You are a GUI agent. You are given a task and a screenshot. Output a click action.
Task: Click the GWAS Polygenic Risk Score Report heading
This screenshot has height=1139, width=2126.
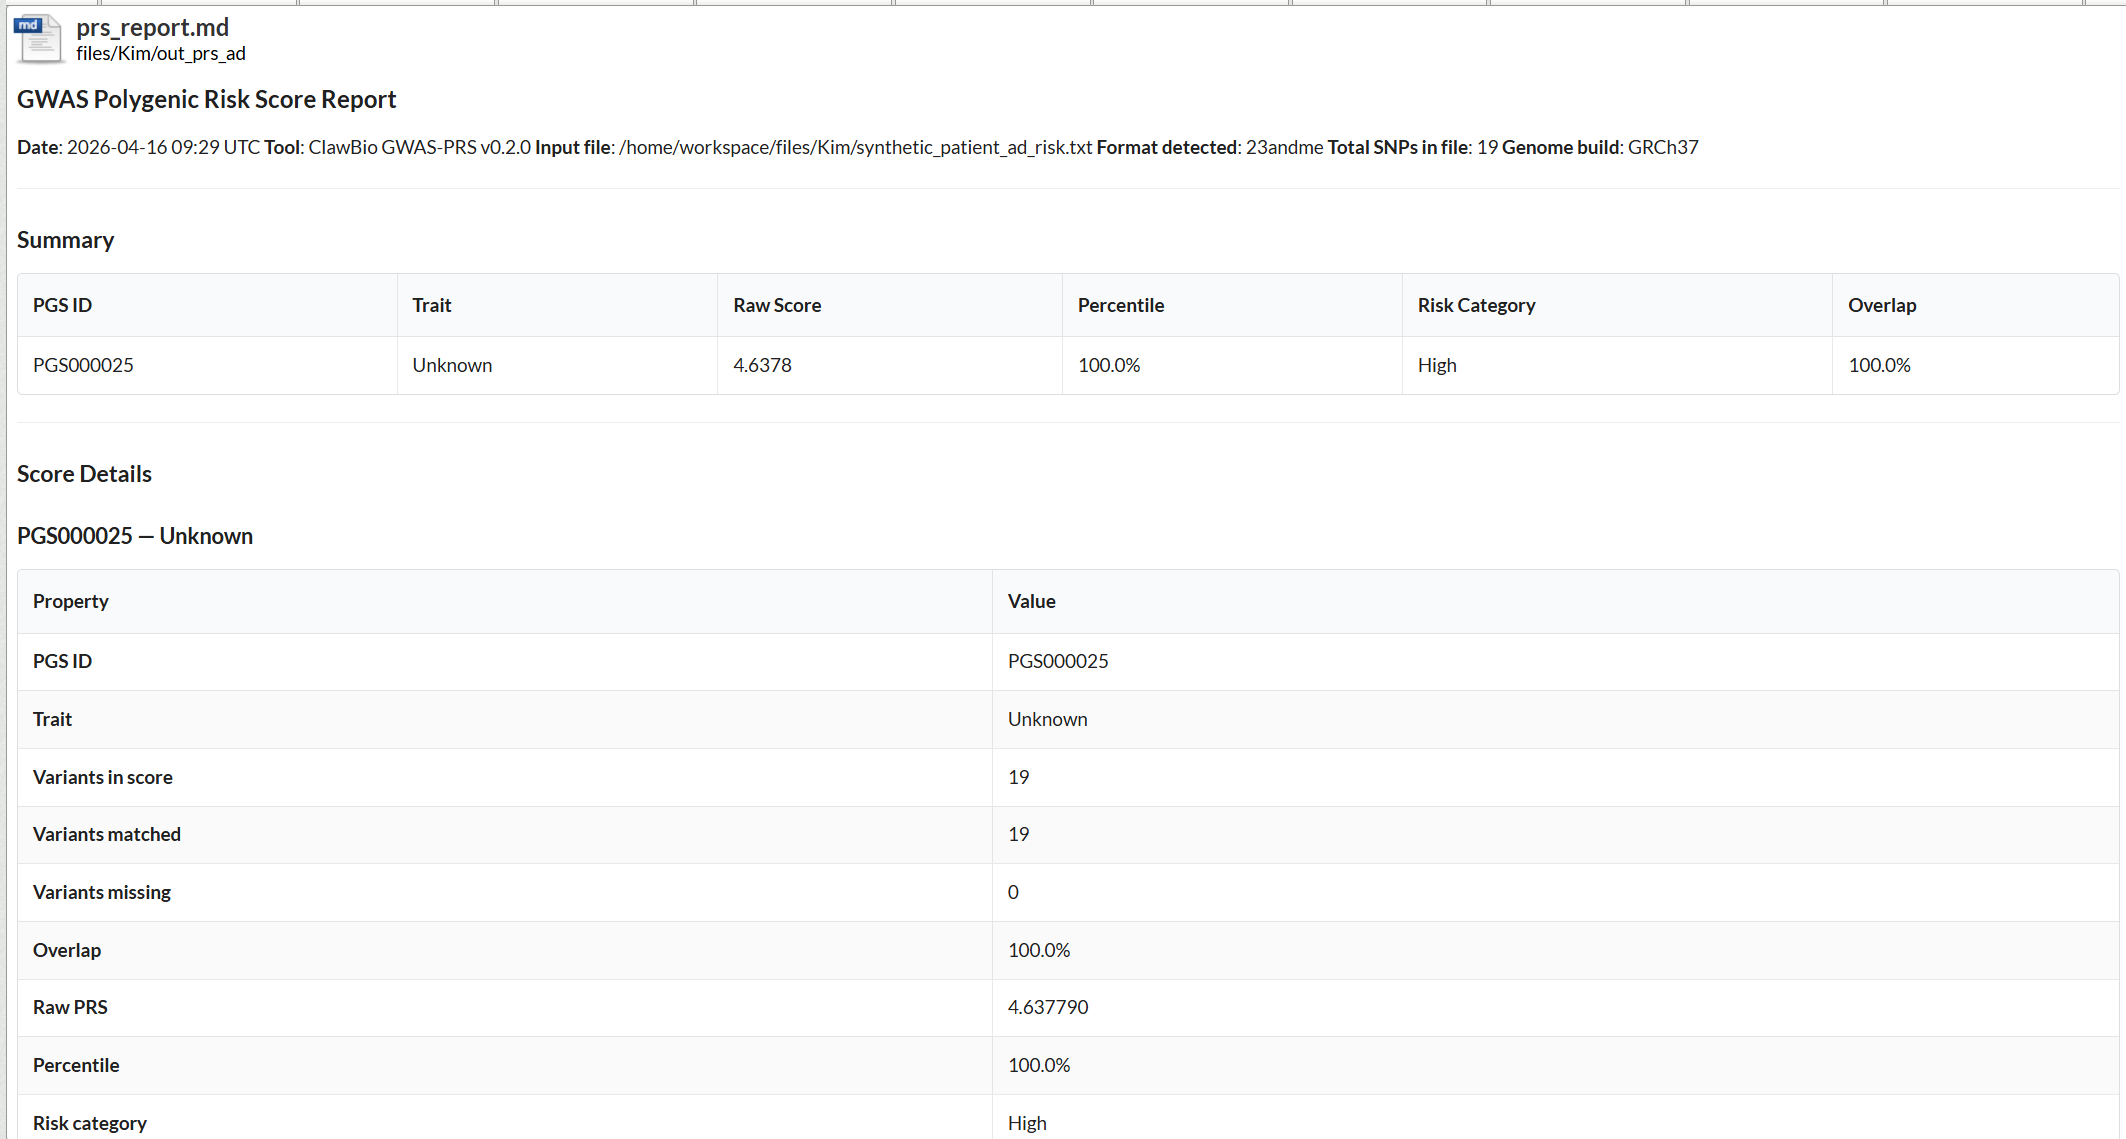[206, 99]
